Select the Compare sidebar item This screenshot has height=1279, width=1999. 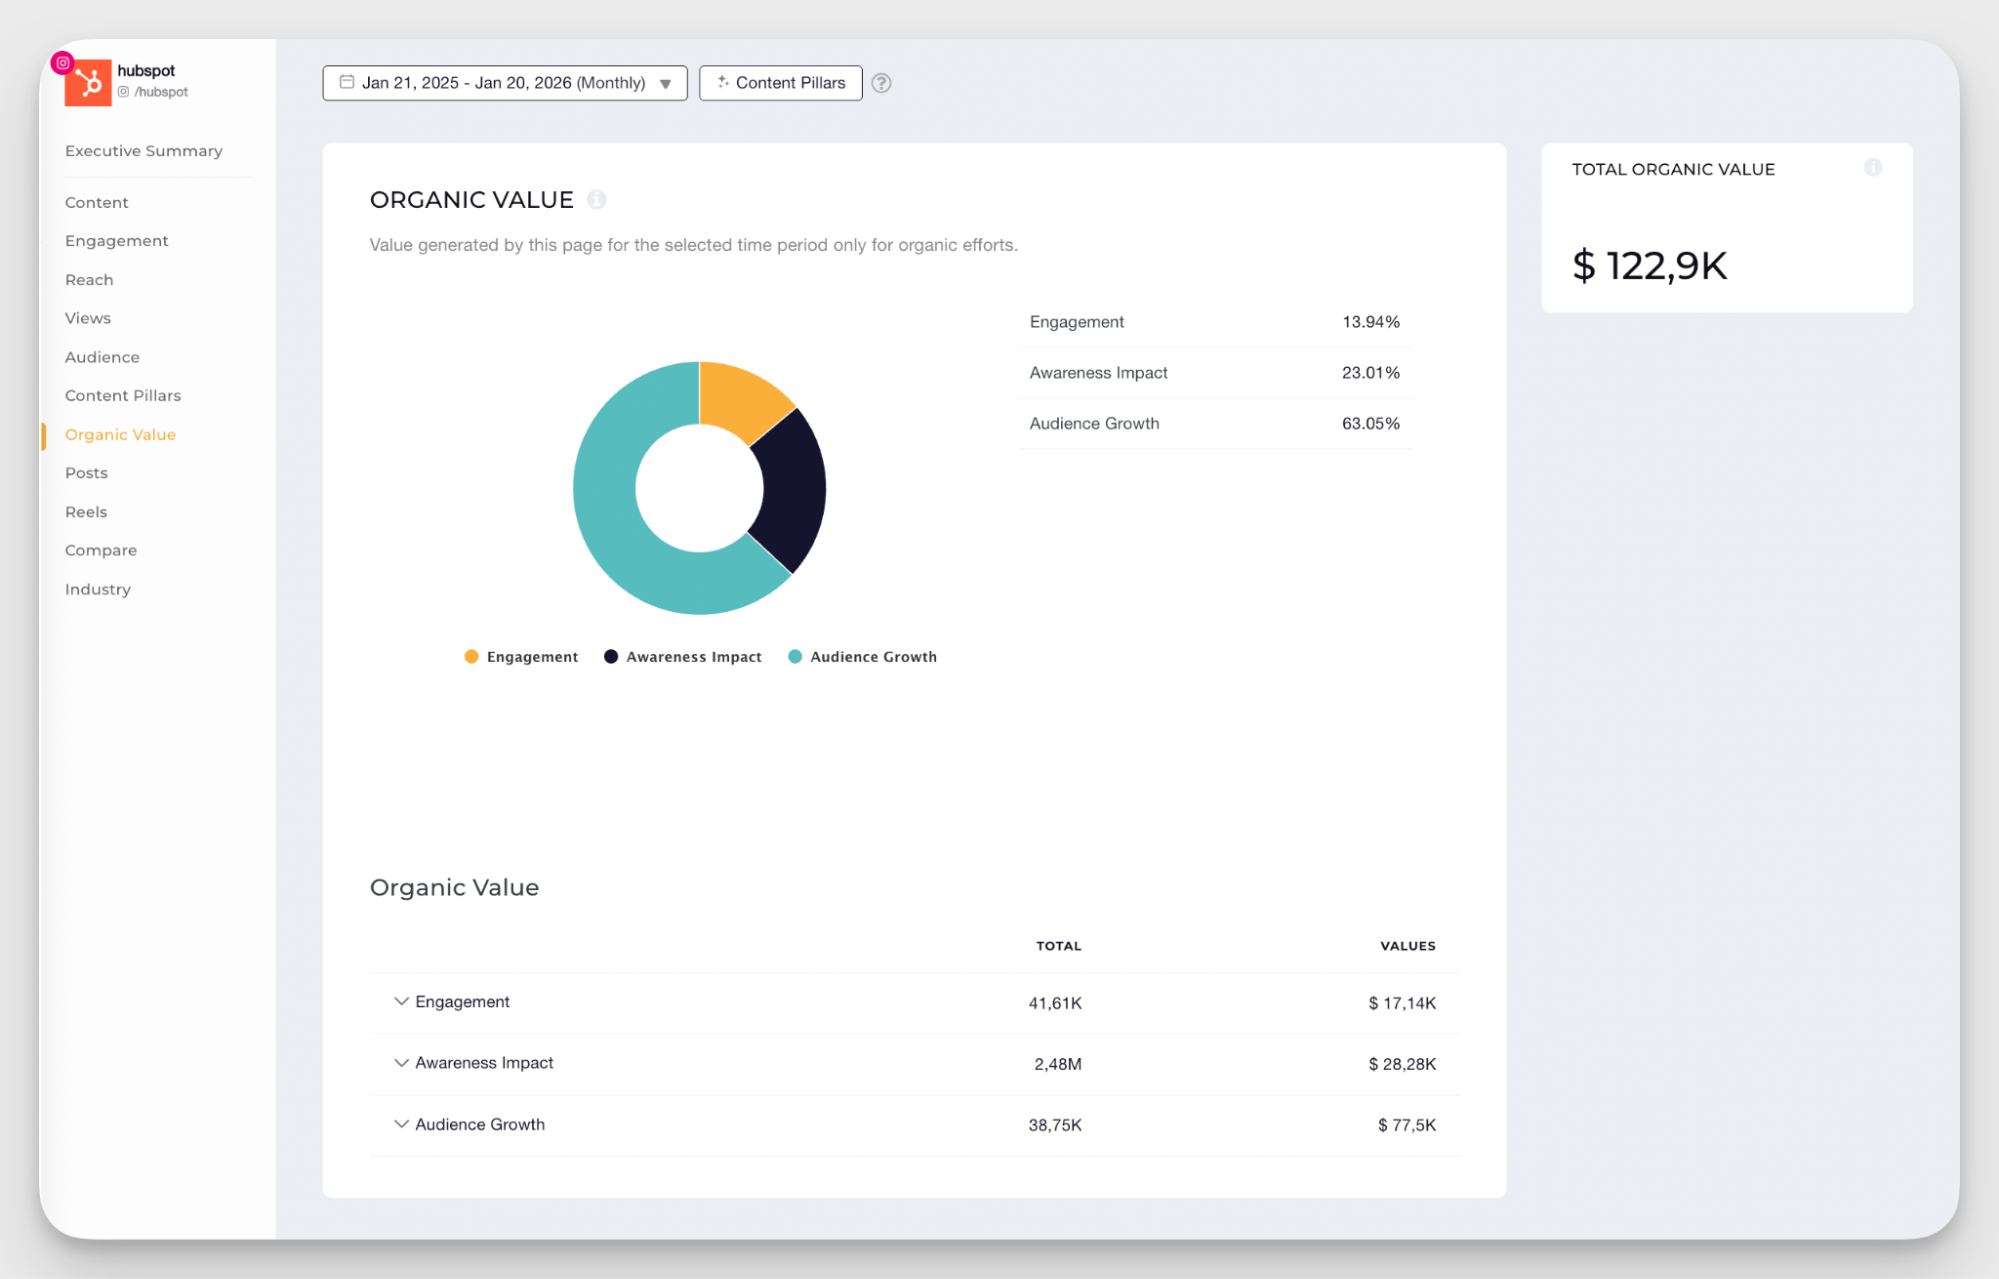pyautogui.click(x=100, y=550)
